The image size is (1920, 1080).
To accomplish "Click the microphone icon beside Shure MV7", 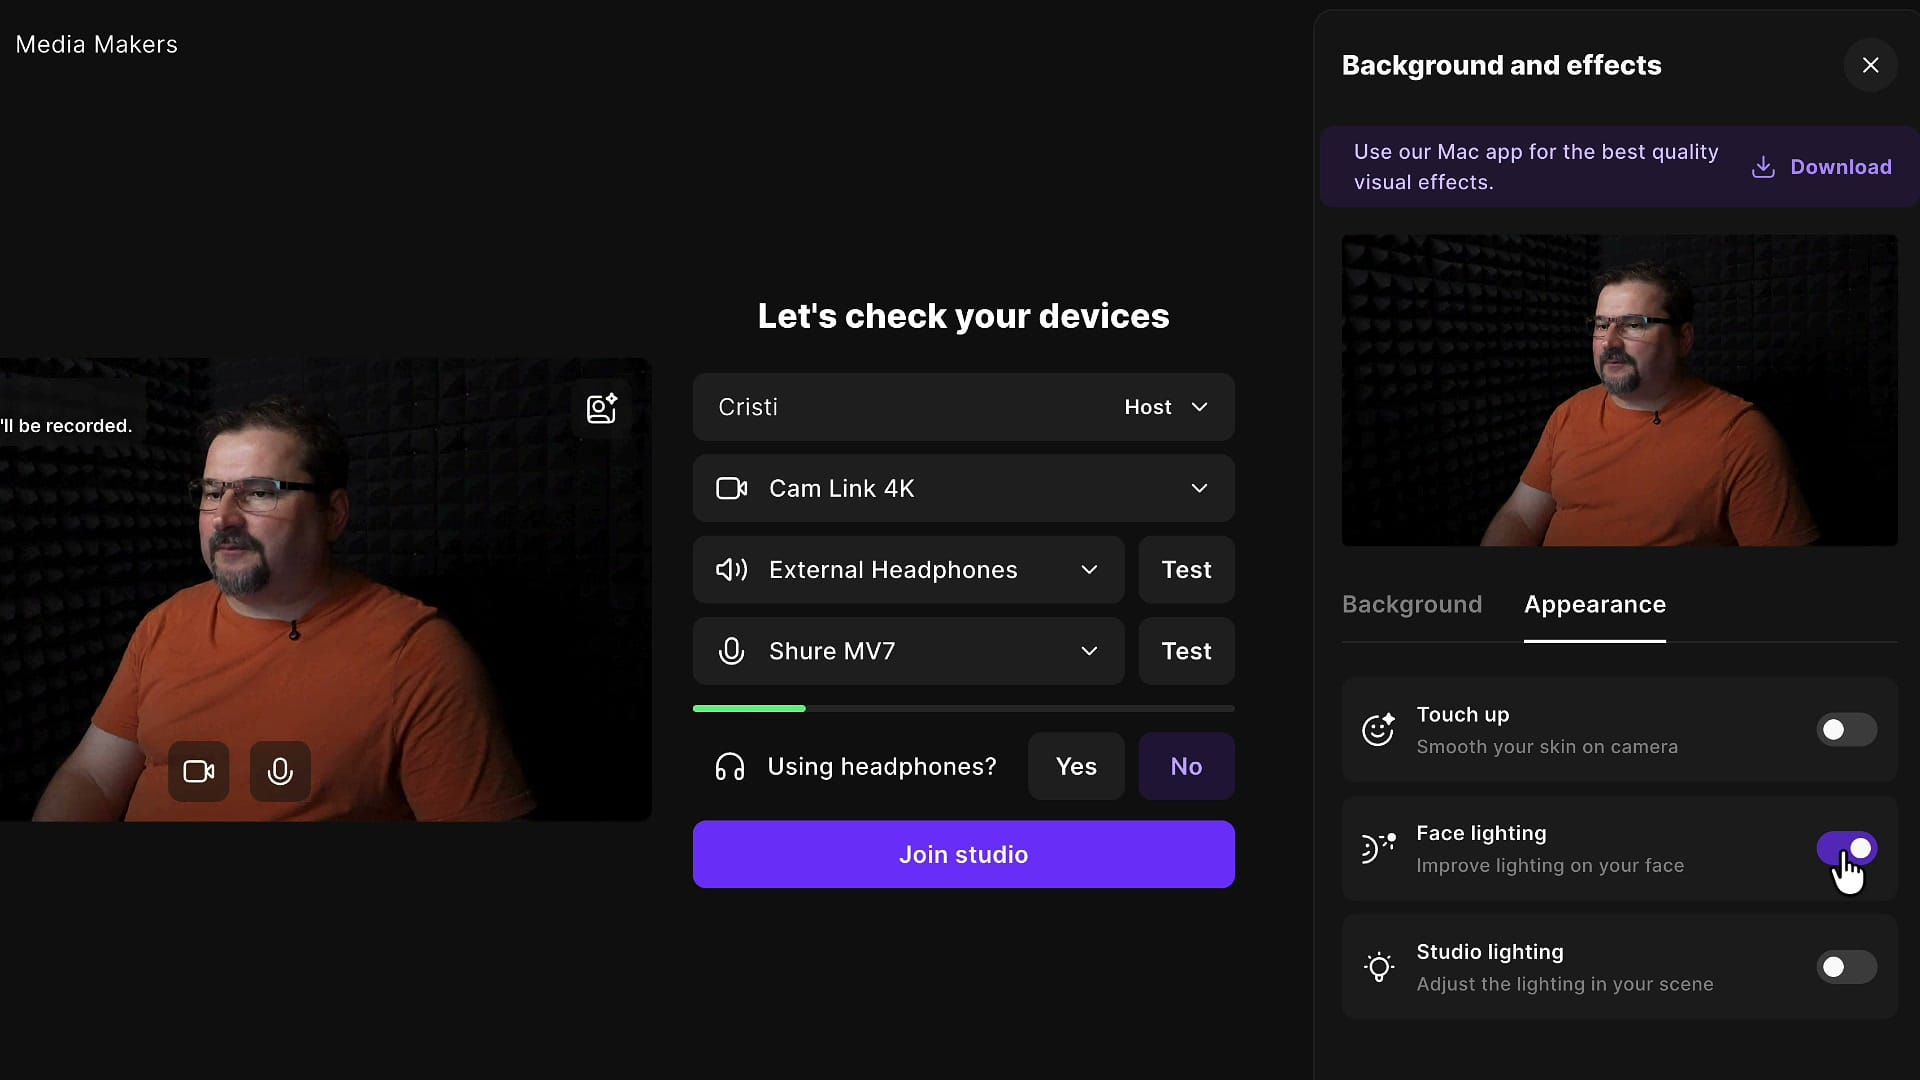I will (731, 651).
